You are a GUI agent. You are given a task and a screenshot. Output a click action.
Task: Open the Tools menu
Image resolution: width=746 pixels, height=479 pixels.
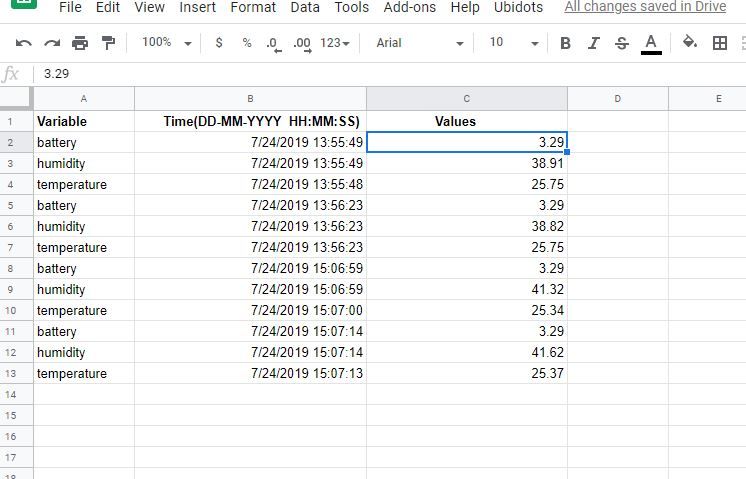point(352,7)
